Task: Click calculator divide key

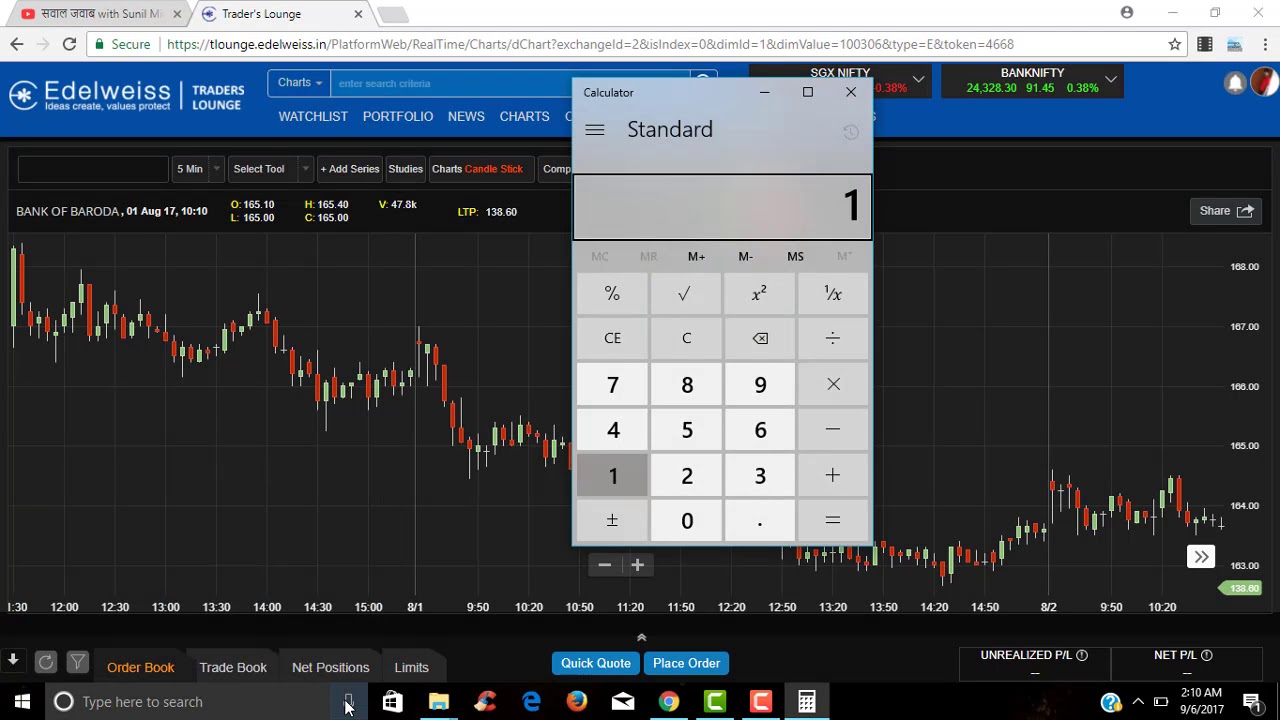Action: [x=833, y=338]
